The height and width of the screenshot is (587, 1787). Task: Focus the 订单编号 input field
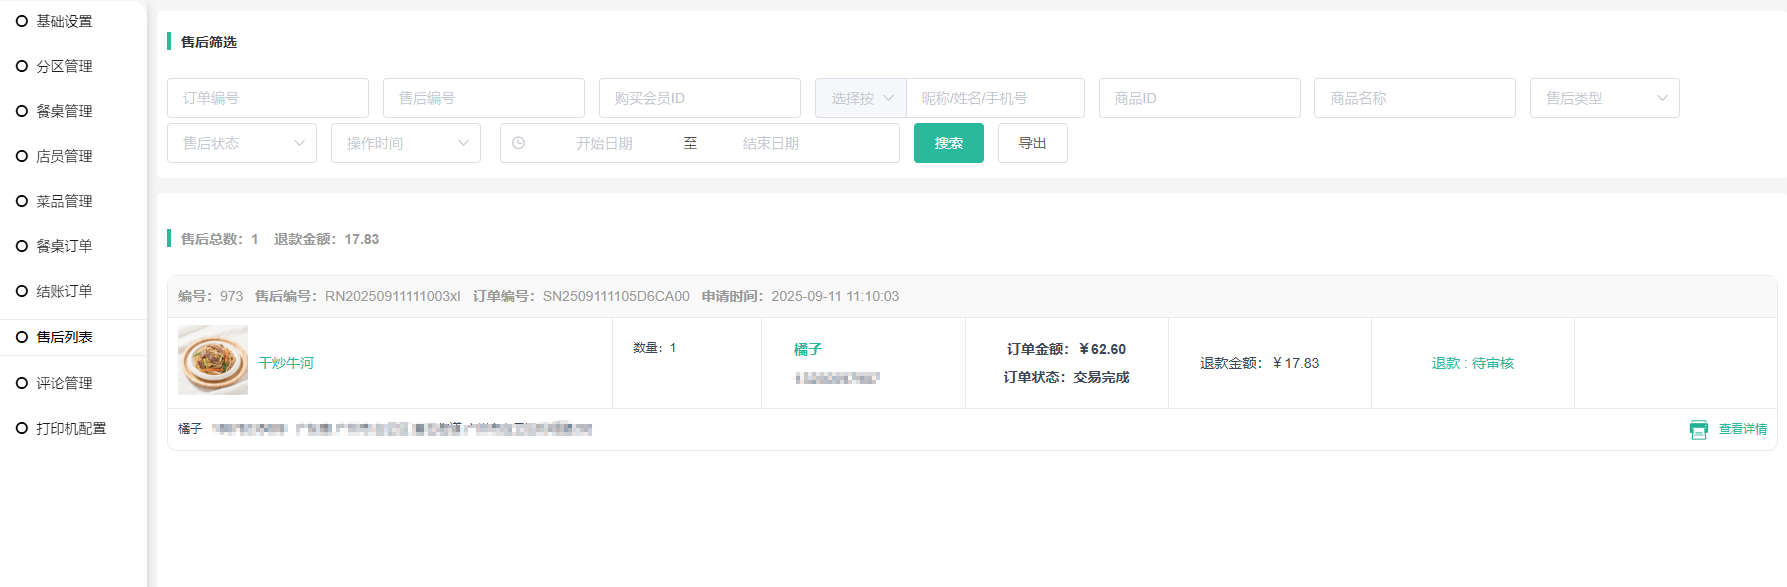pyautogui.click(x=268, y=98)
